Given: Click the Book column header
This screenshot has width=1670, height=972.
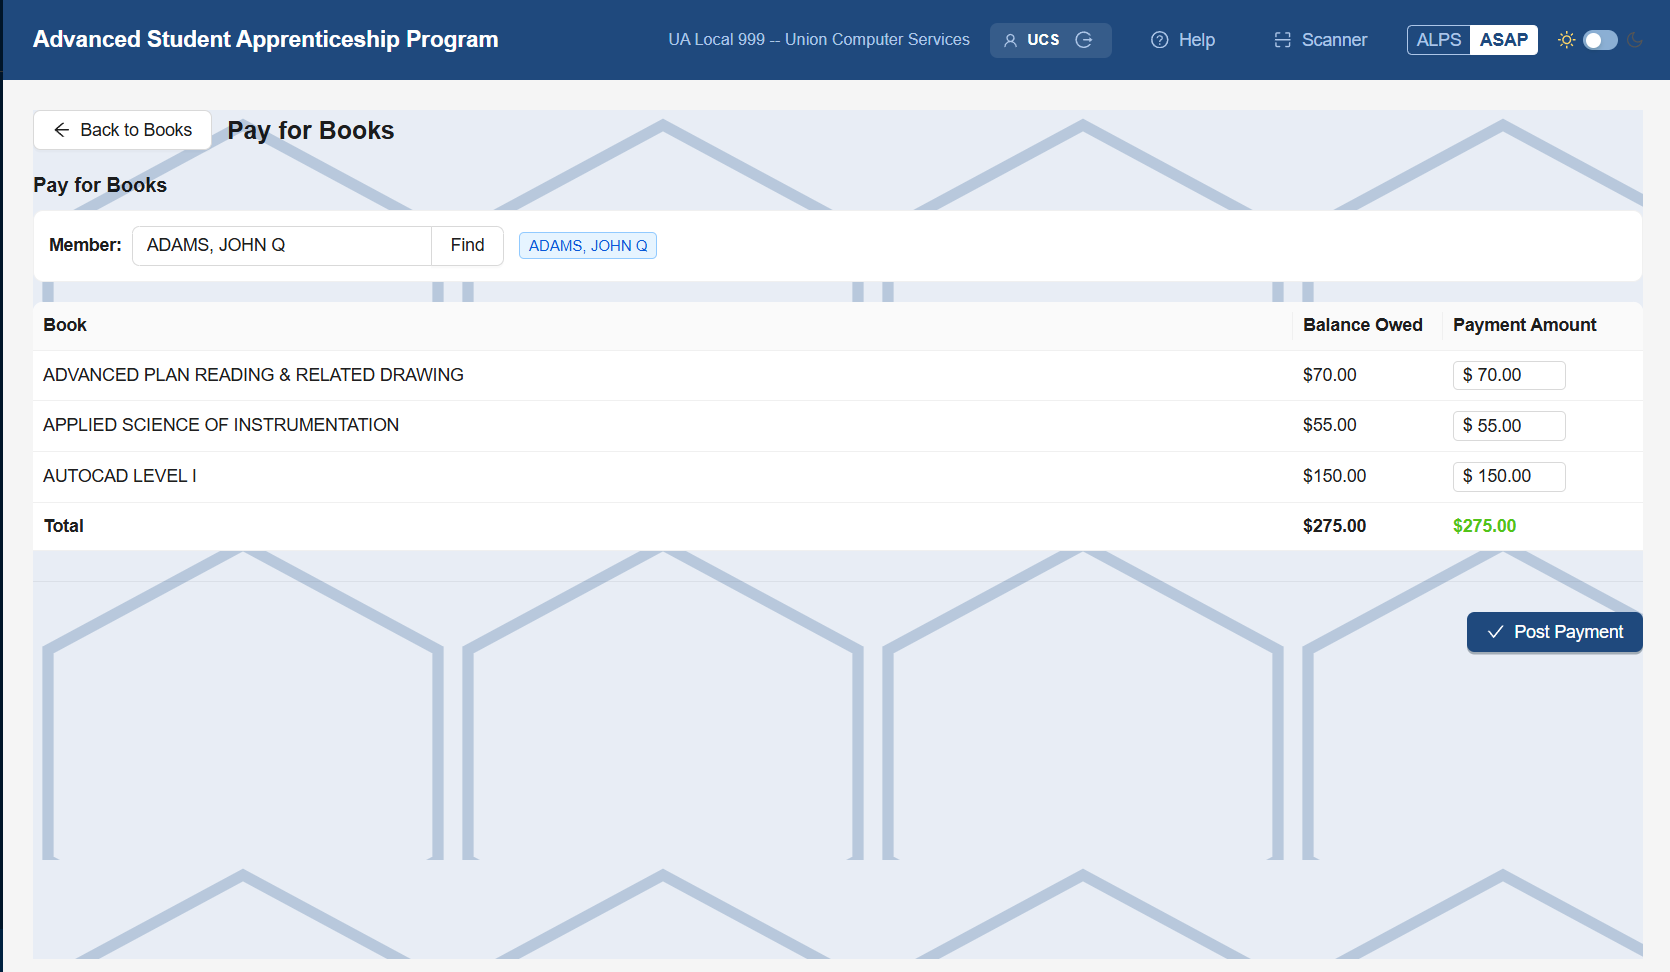Looking at the screenshot, I should click(65, 325).
